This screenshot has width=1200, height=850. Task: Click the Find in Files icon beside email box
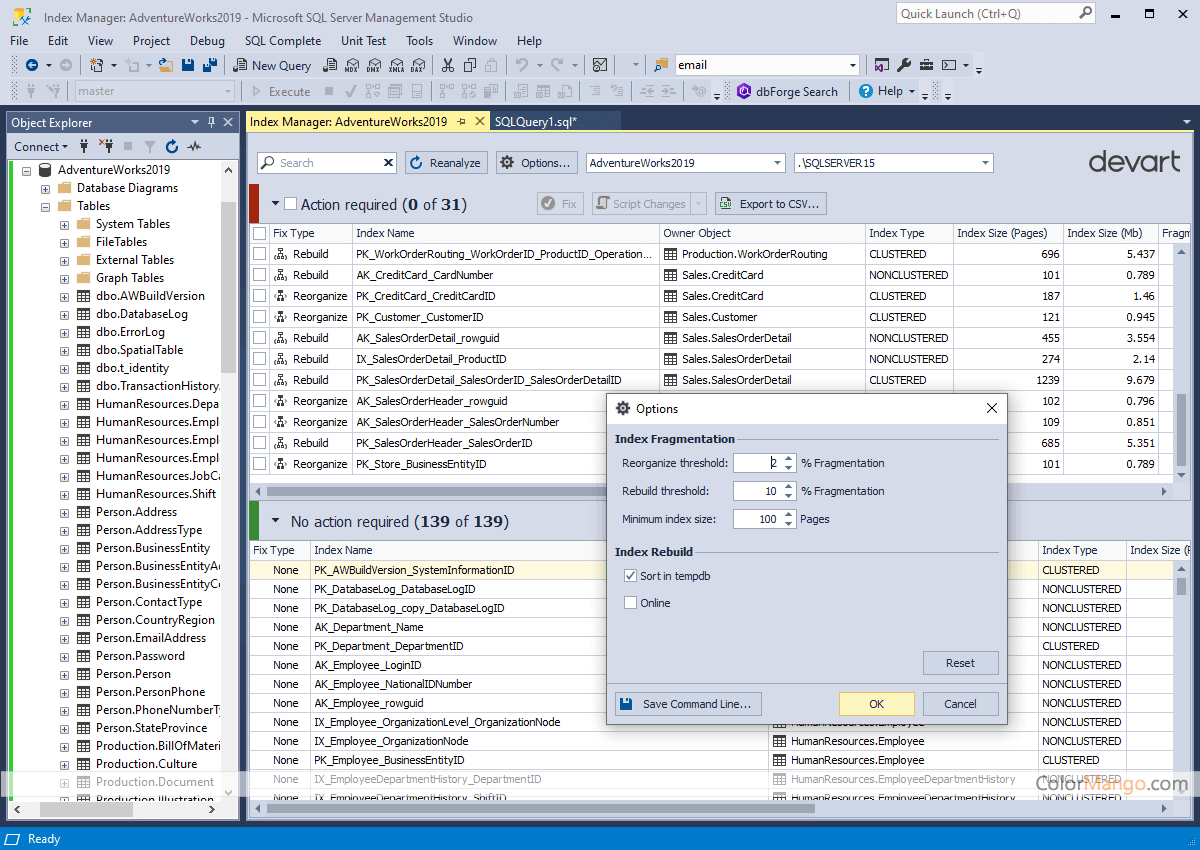[x=660, y=65]
